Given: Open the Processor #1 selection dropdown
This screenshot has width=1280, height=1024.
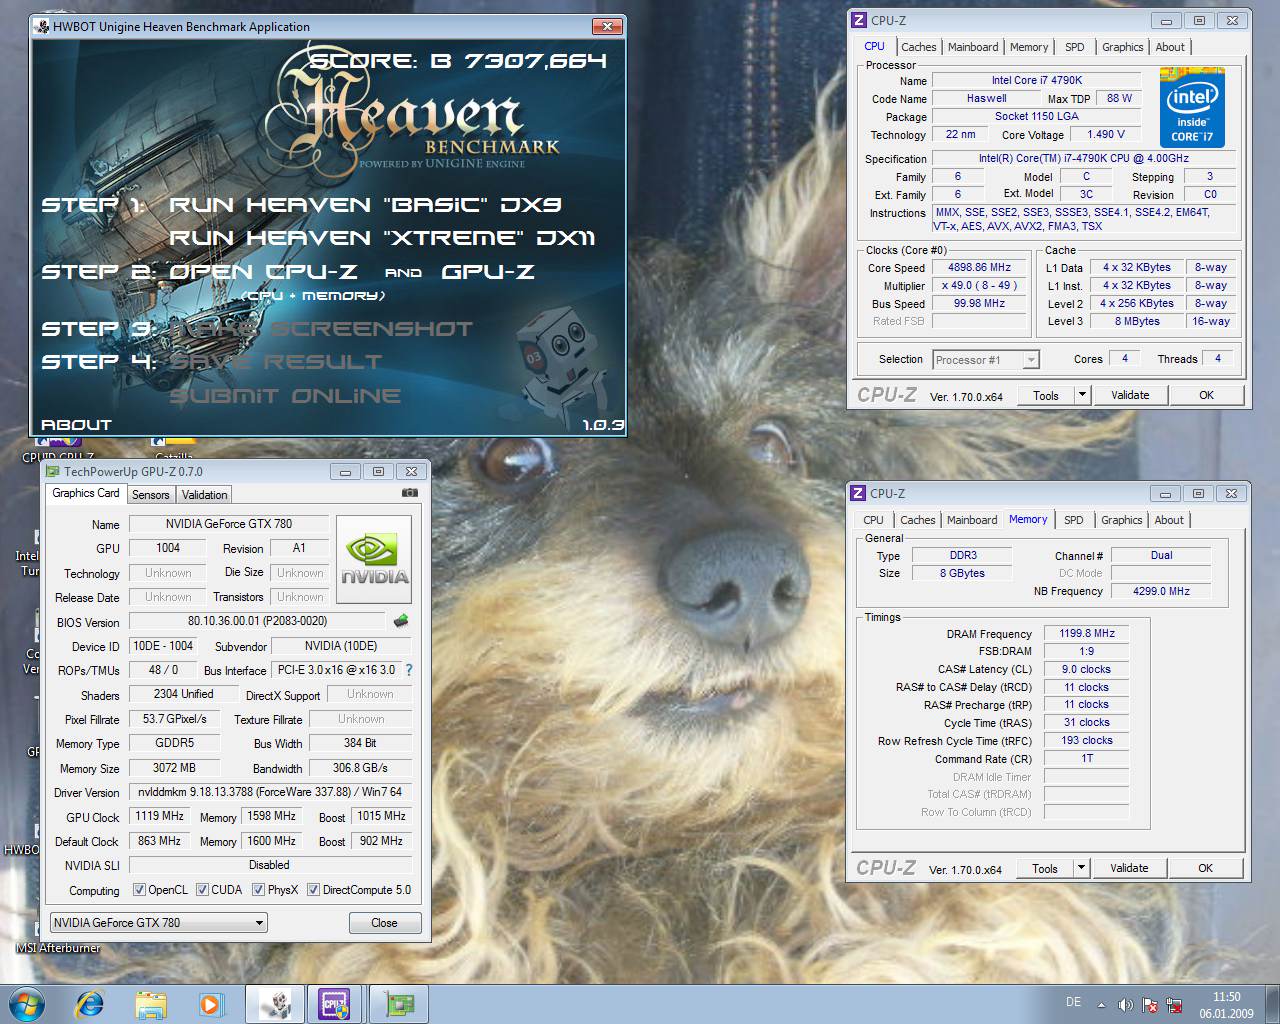Looking at the screenshot, I should pyautogui.click(x=986, y=360).
